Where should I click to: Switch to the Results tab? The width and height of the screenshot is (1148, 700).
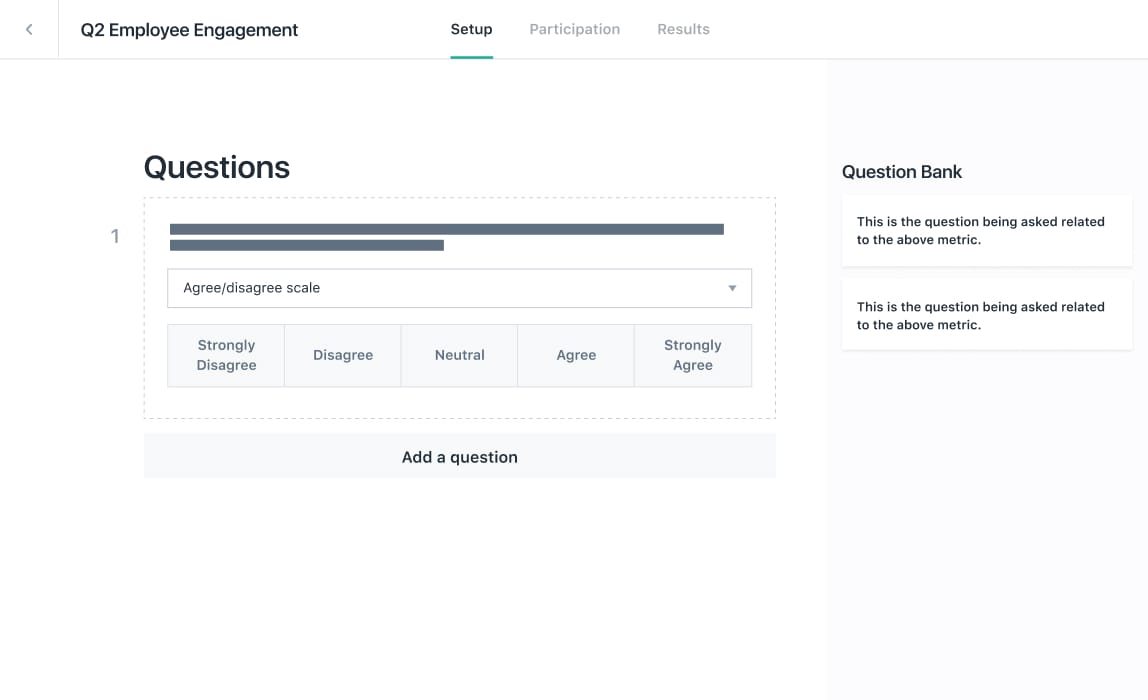click(683, 28)
